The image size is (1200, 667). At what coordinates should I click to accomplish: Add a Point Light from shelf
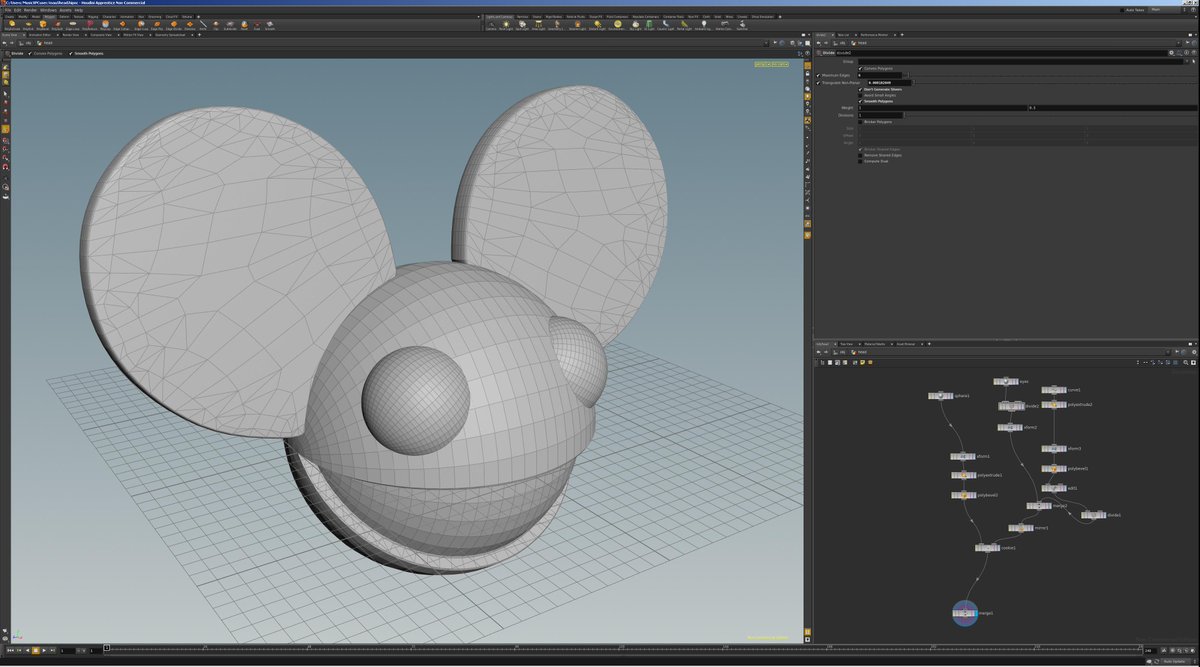pyautogui.click(x=506, y=25)
